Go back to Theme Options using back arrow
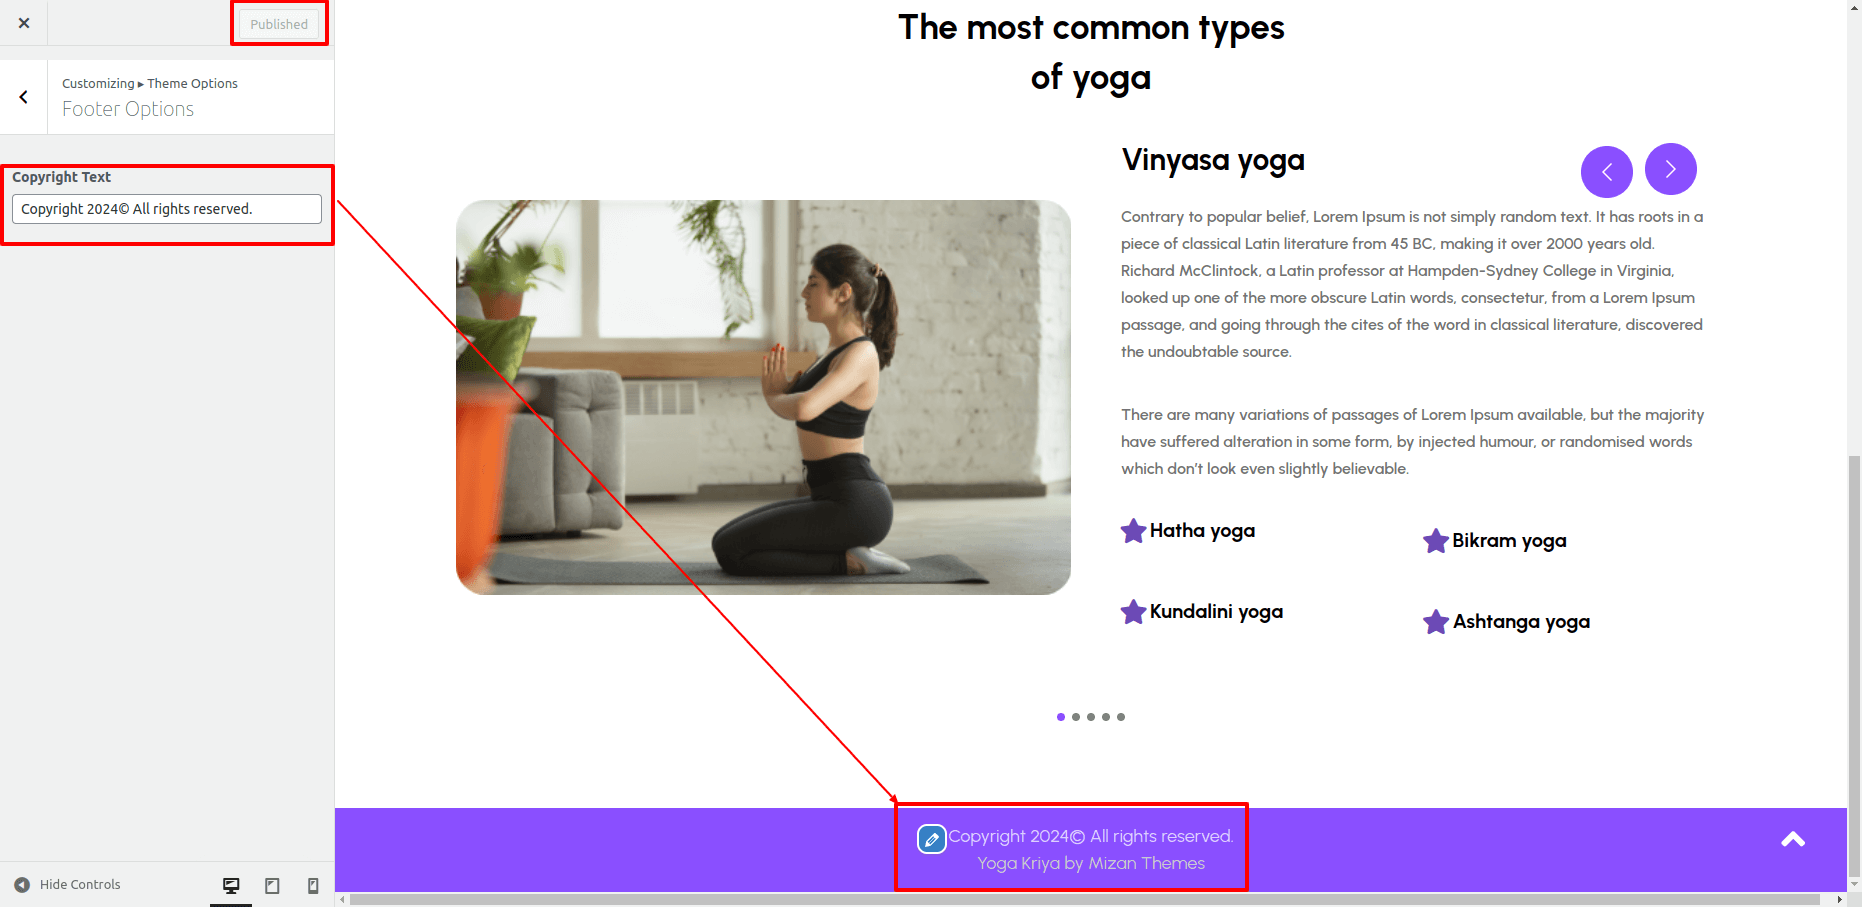Image resolution: width=1862 pixels, height=907 pixels. click(24, 97)
